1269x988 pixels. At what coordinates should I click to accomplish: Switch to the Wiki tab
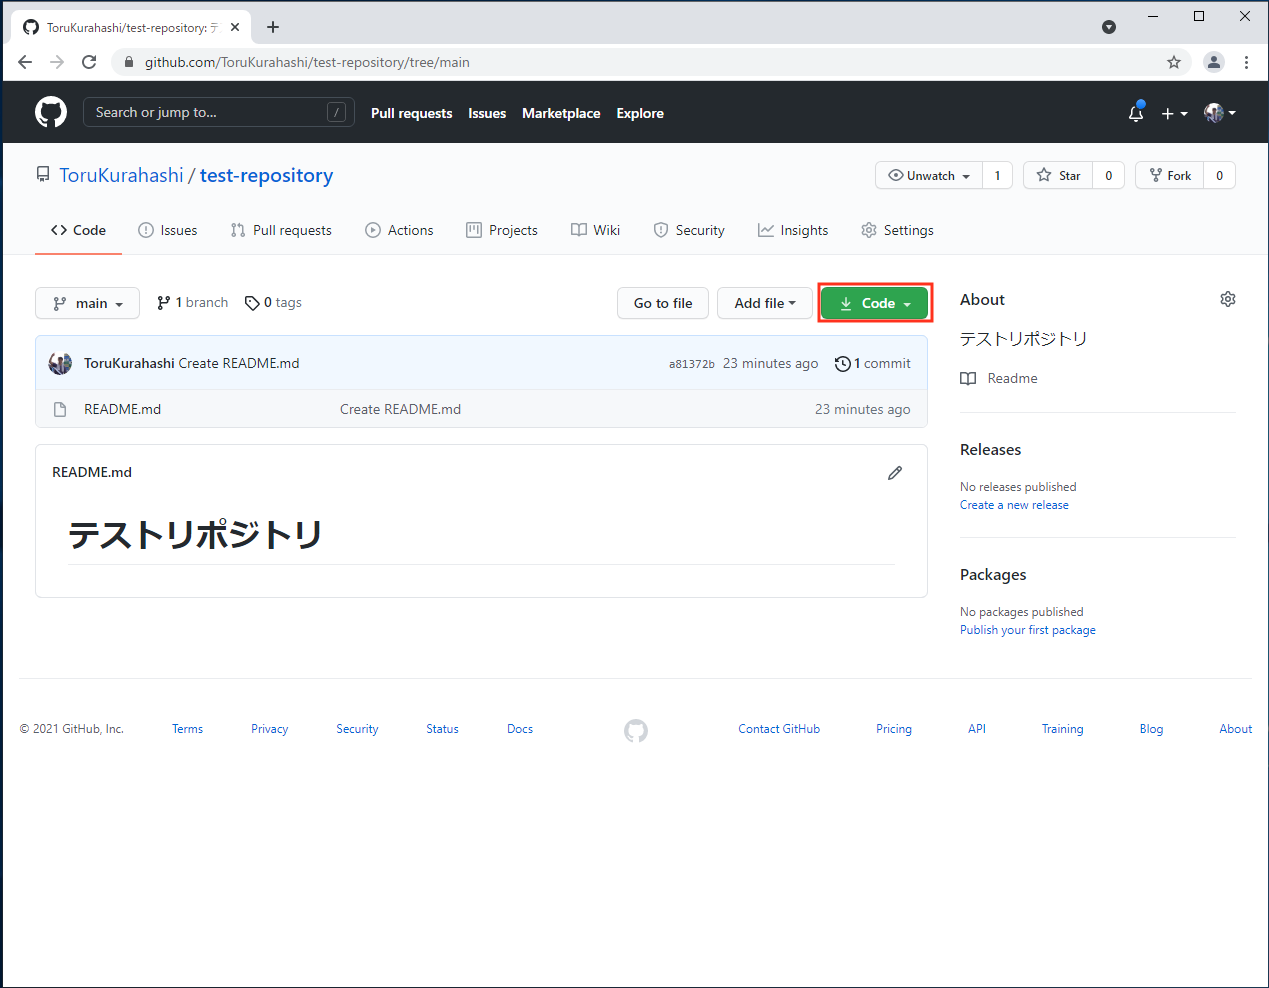click(x=596, y=230)
